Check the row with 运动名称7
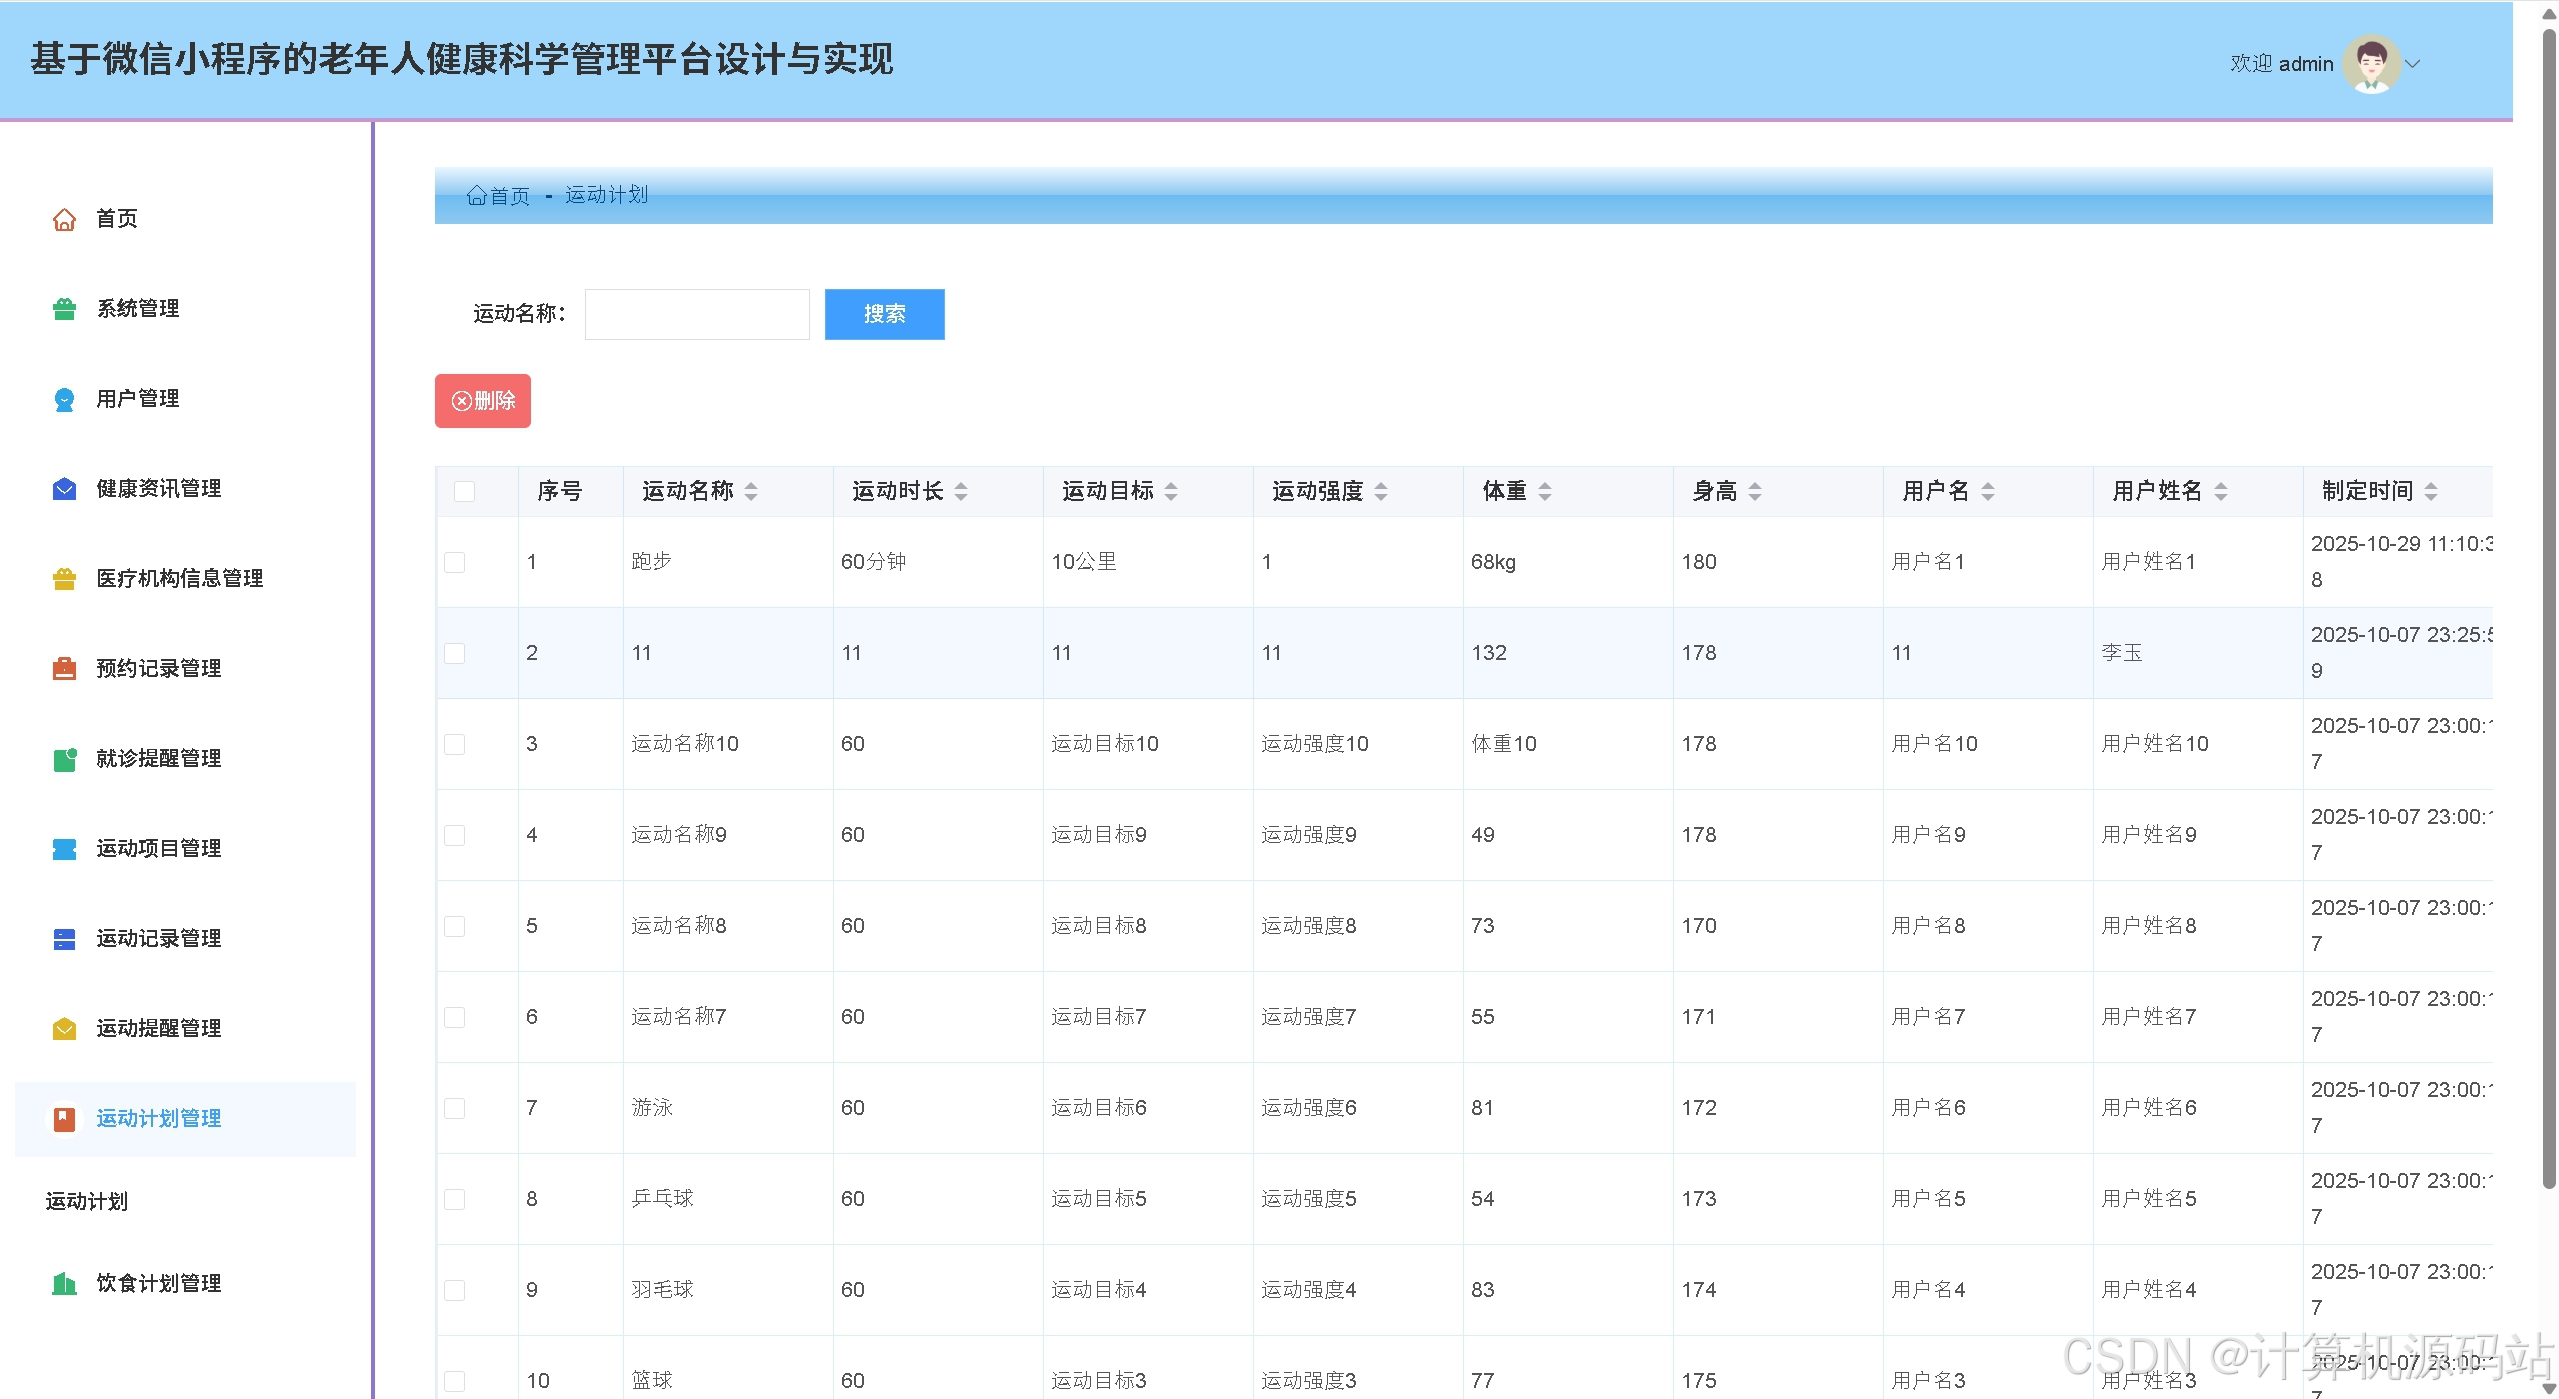This screenshot has height=1399, width=2559. (x=455, y=1017)
